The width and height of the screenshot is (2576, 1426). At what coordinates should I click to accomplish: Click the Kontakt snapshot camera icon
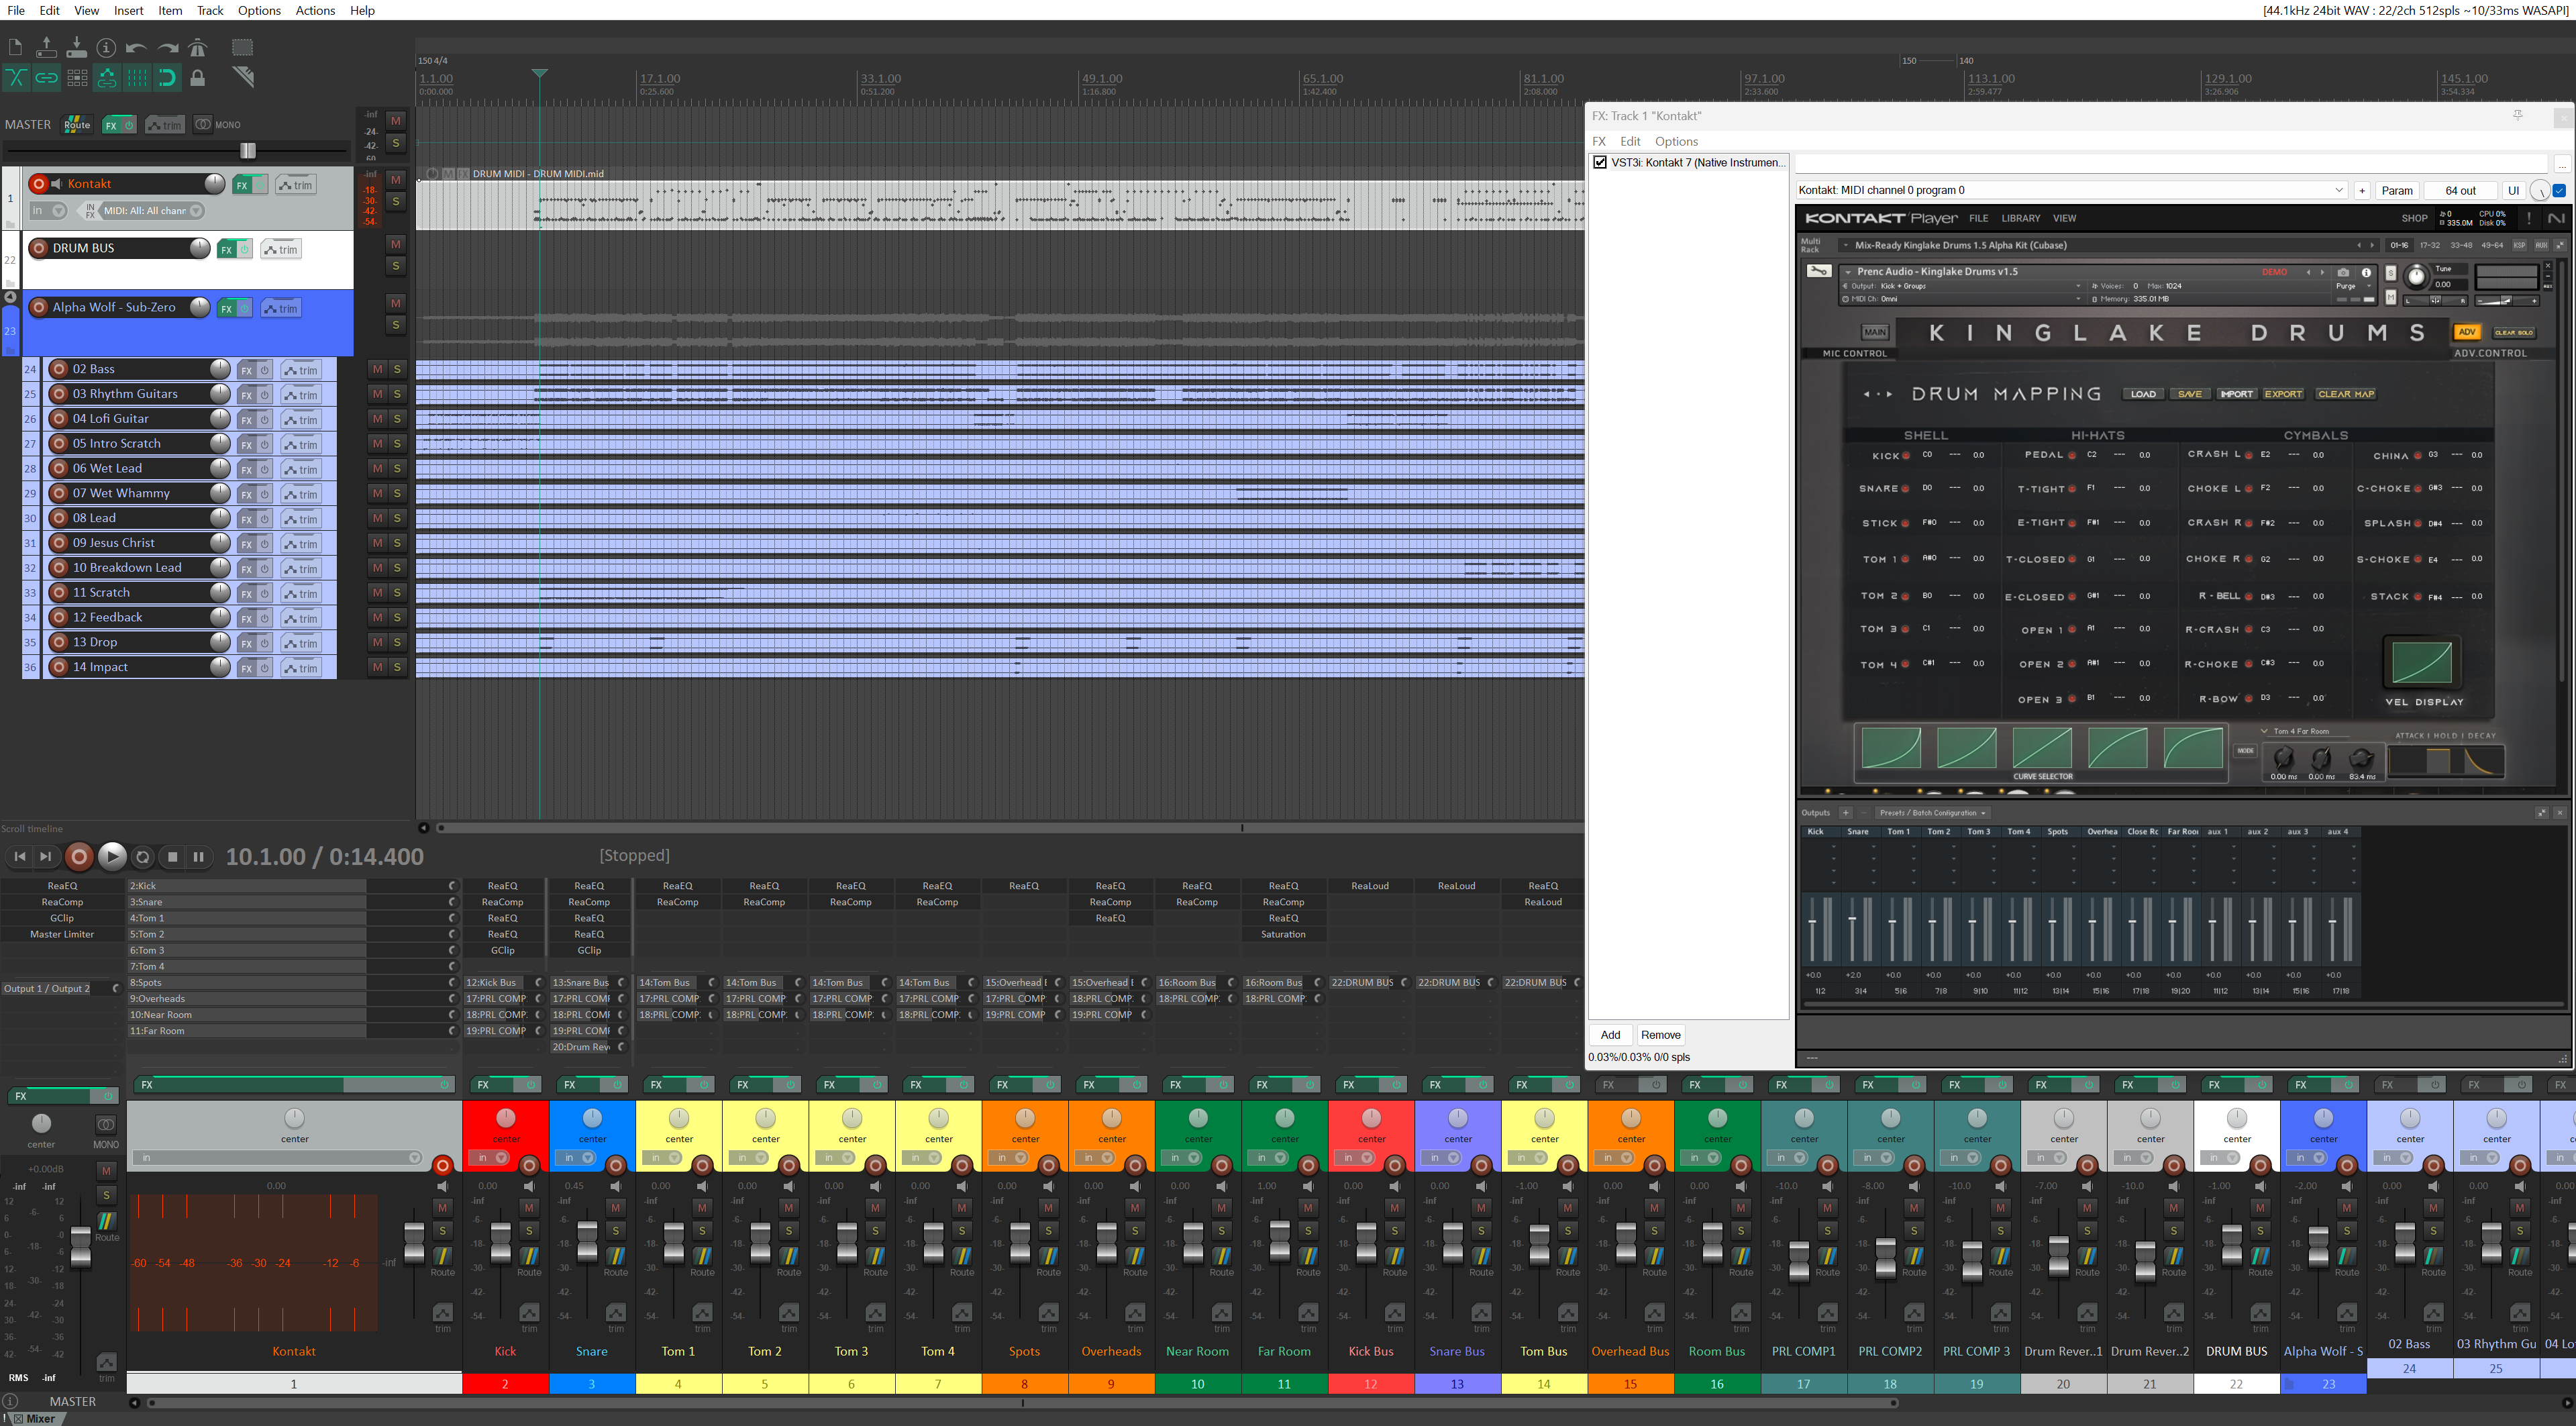coord(2342,272)
